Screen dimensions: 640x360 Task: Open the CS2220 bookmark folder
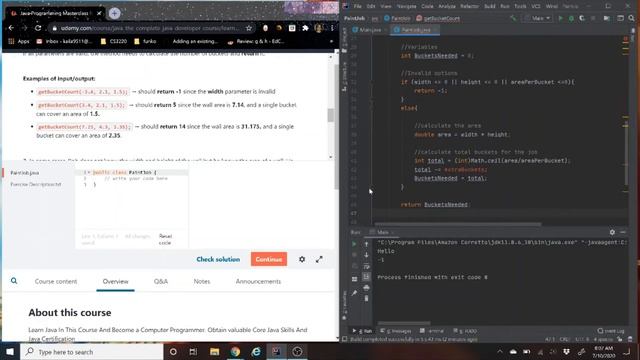click(114, 41)
